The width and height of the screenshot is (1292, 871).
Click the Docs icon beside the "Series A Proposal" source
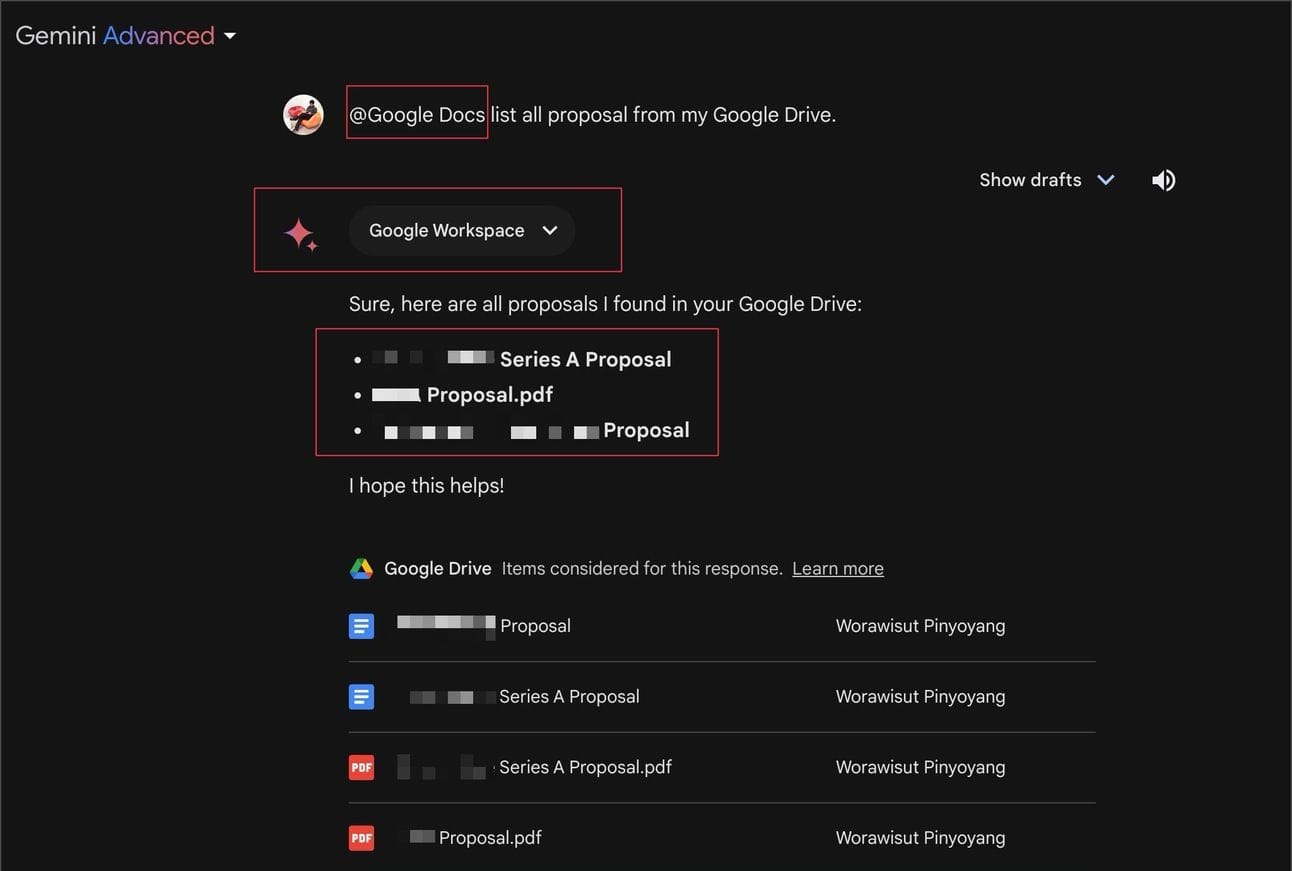point(361,697)
